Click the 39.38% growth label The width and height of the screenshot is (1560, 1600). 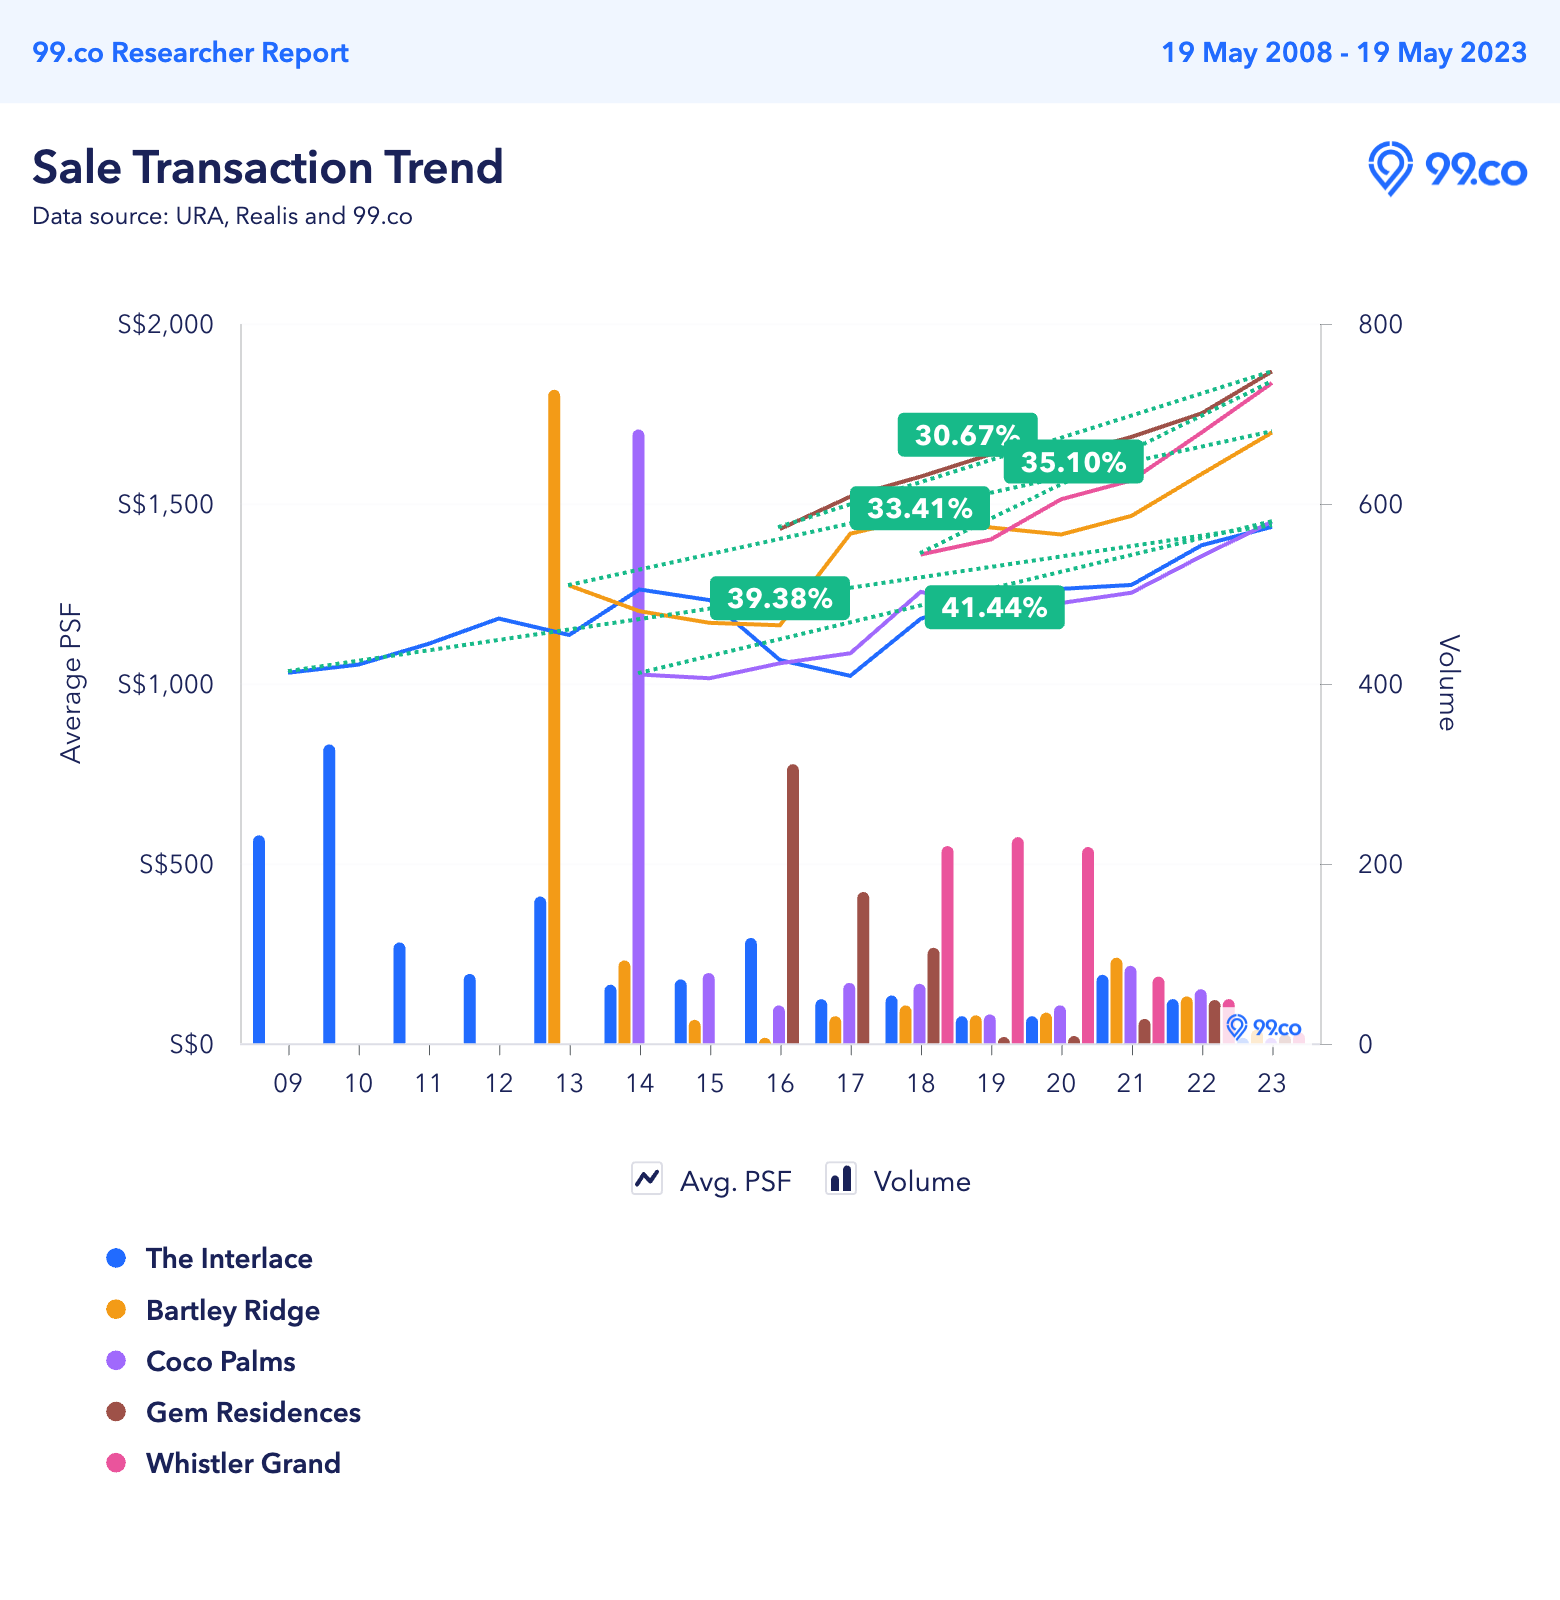pyautogui.click(x=780, y=598)
